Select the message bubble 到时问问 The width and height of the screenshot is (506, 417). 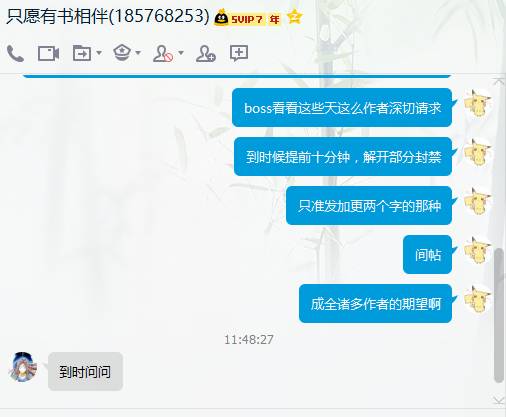(x=85, y=371)
